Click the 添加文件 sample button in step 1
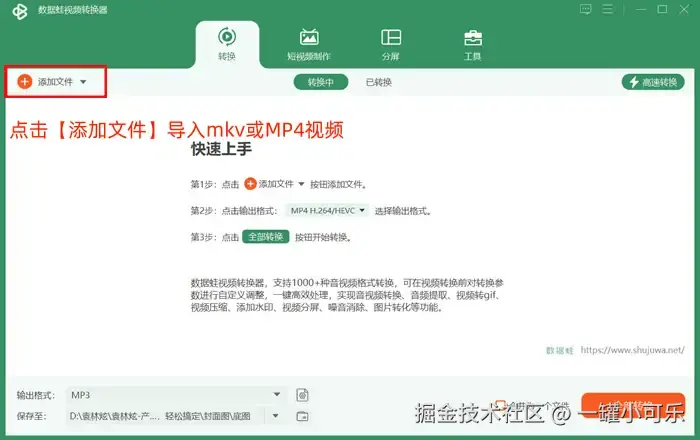 274,184
